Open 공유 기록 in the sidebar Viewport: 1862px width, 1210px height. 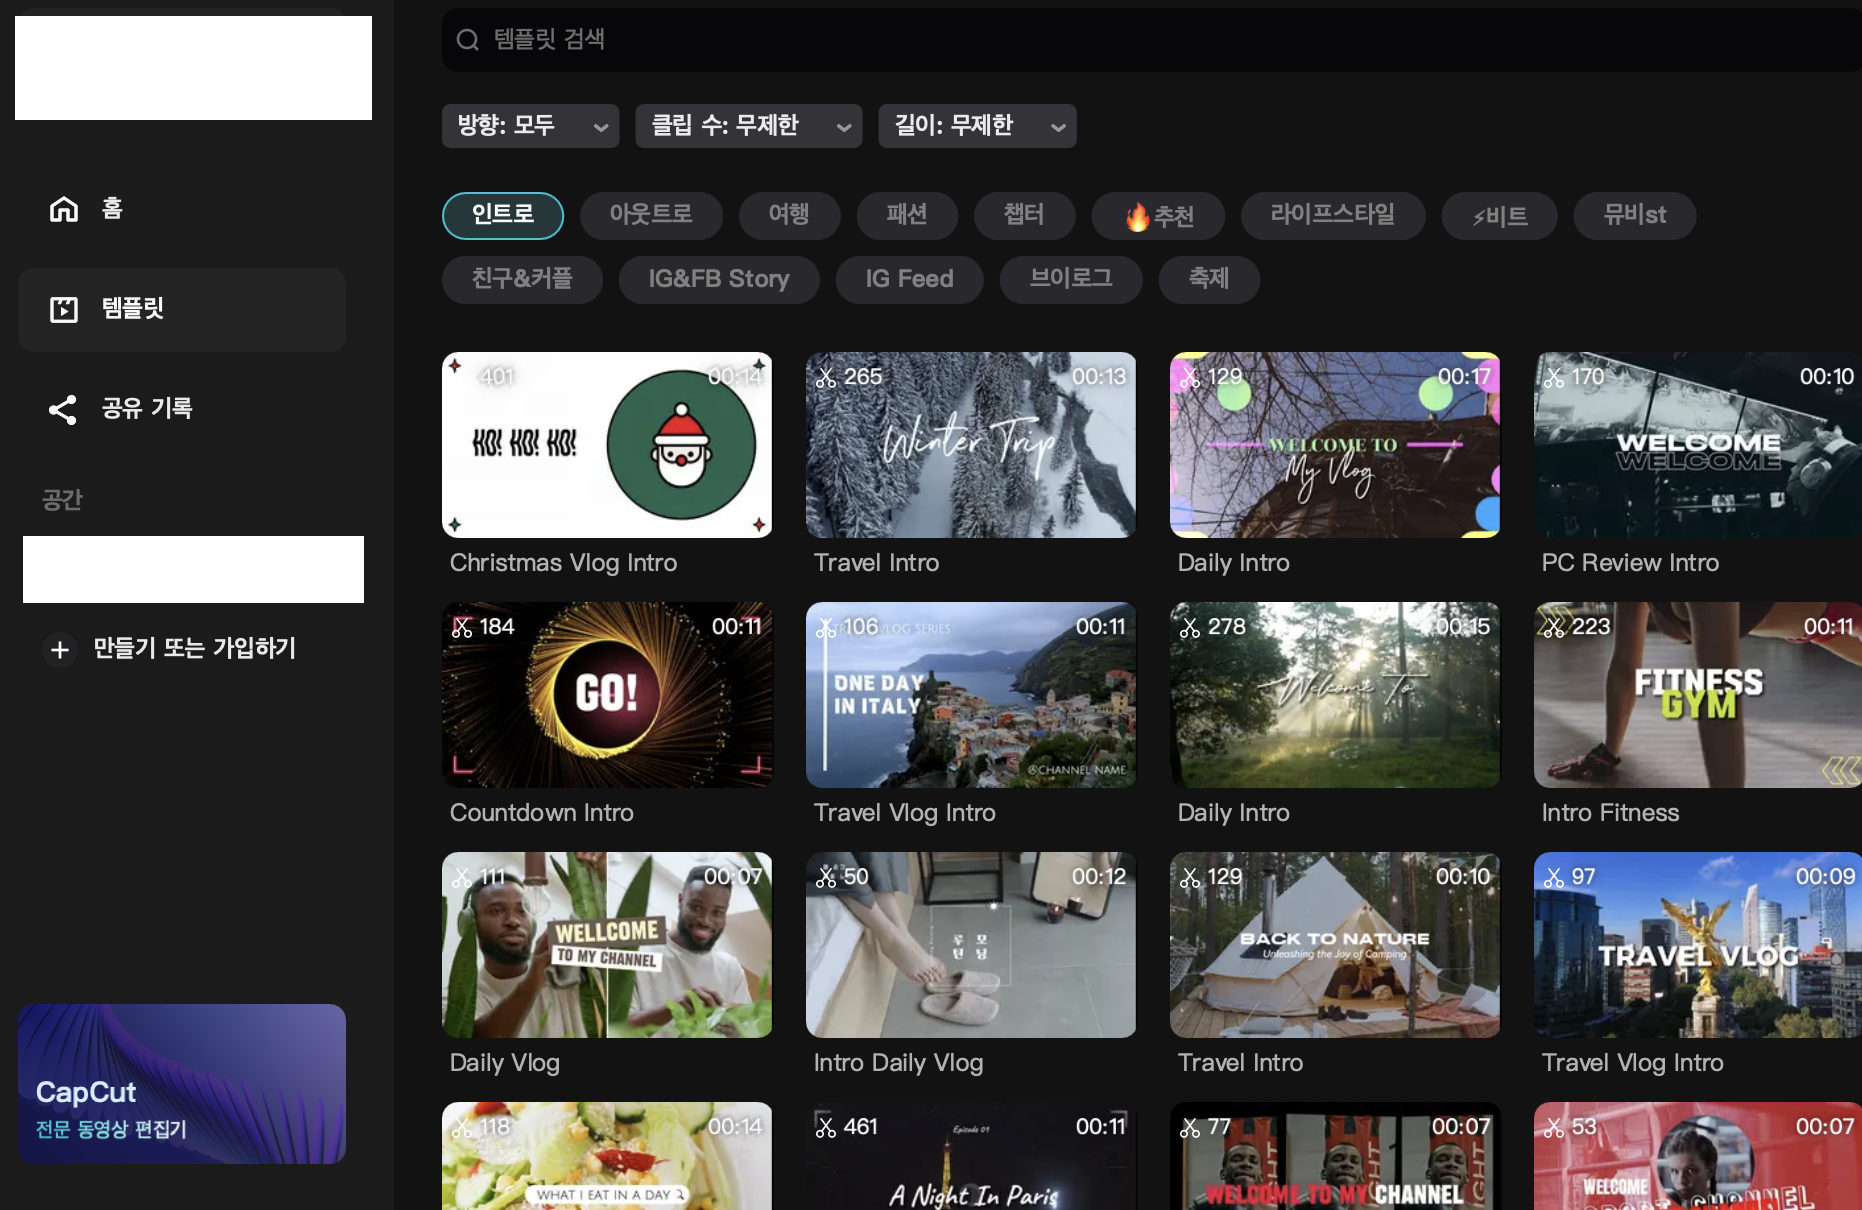coord(182,409)
